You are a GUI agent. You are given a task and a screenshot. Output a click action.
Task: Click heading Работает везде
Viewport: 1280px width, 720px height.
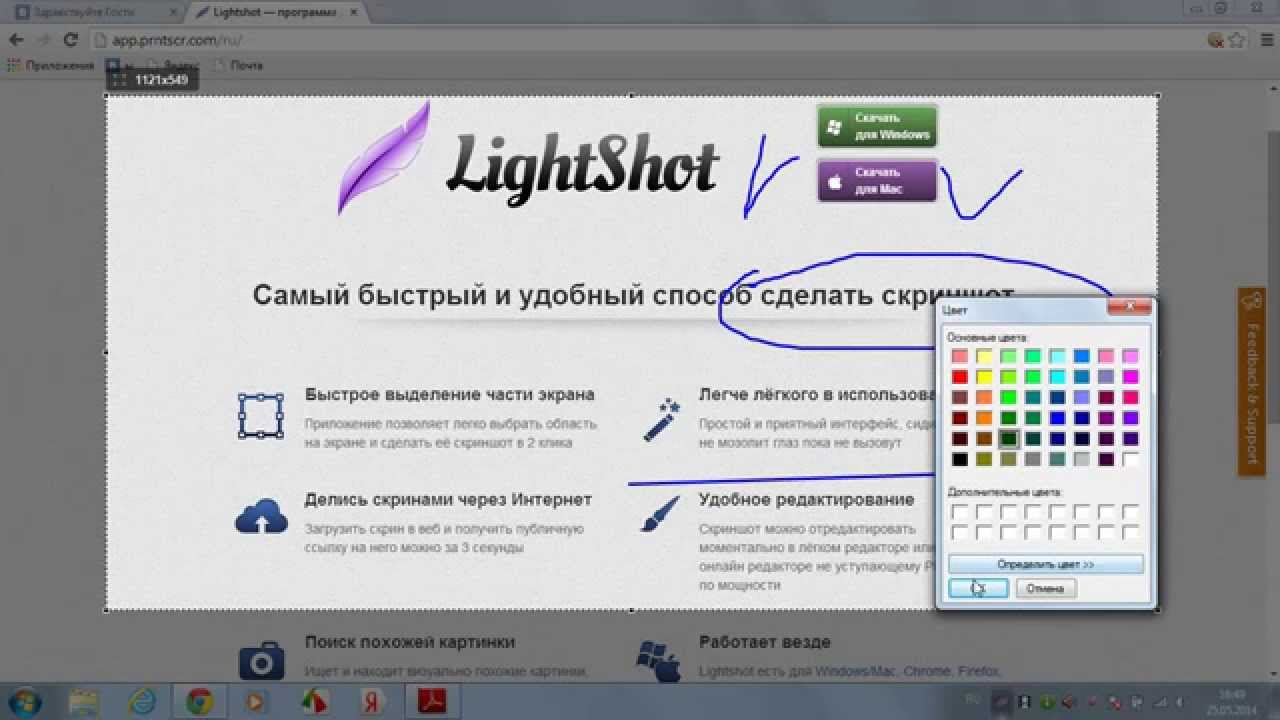click(x=765, y=642)
